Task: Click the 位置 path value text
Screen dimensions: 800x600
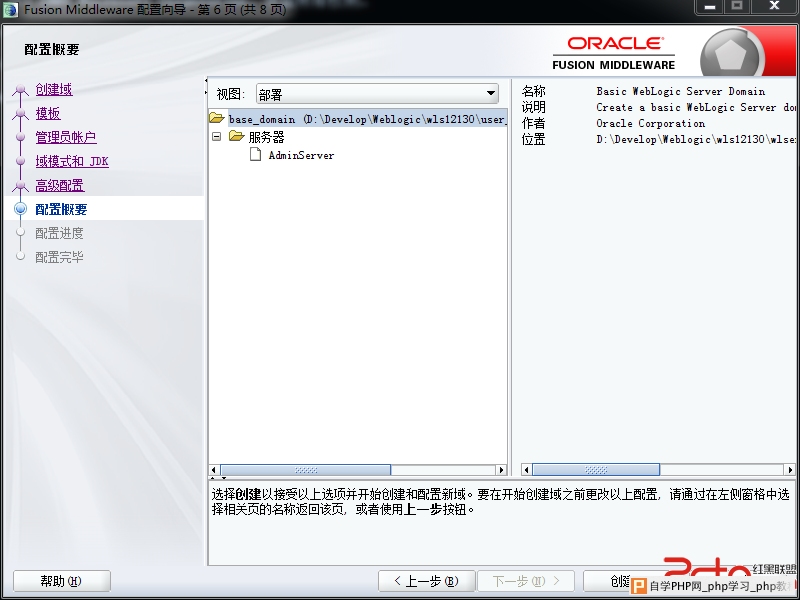Action: point(695,139)
